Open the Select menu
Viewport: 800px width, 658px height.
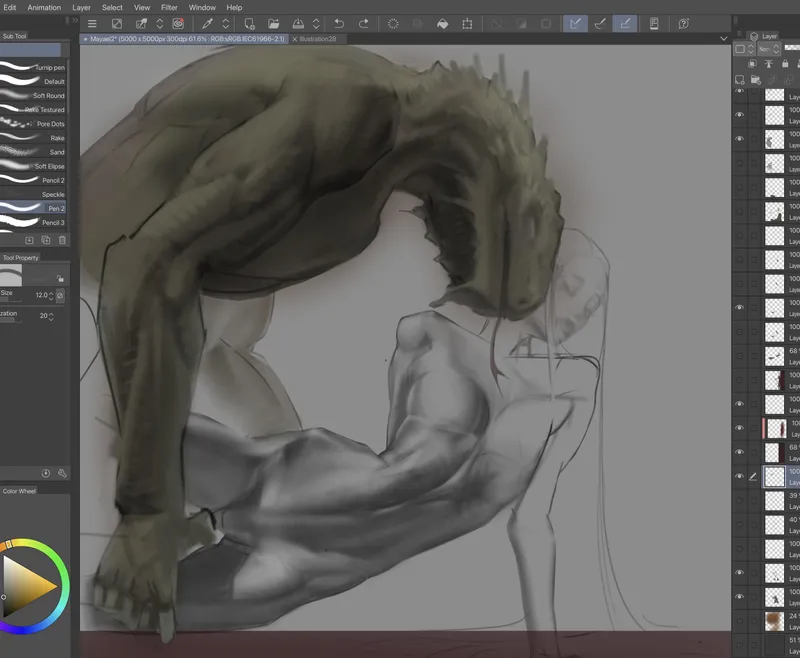tap(112, 8)
